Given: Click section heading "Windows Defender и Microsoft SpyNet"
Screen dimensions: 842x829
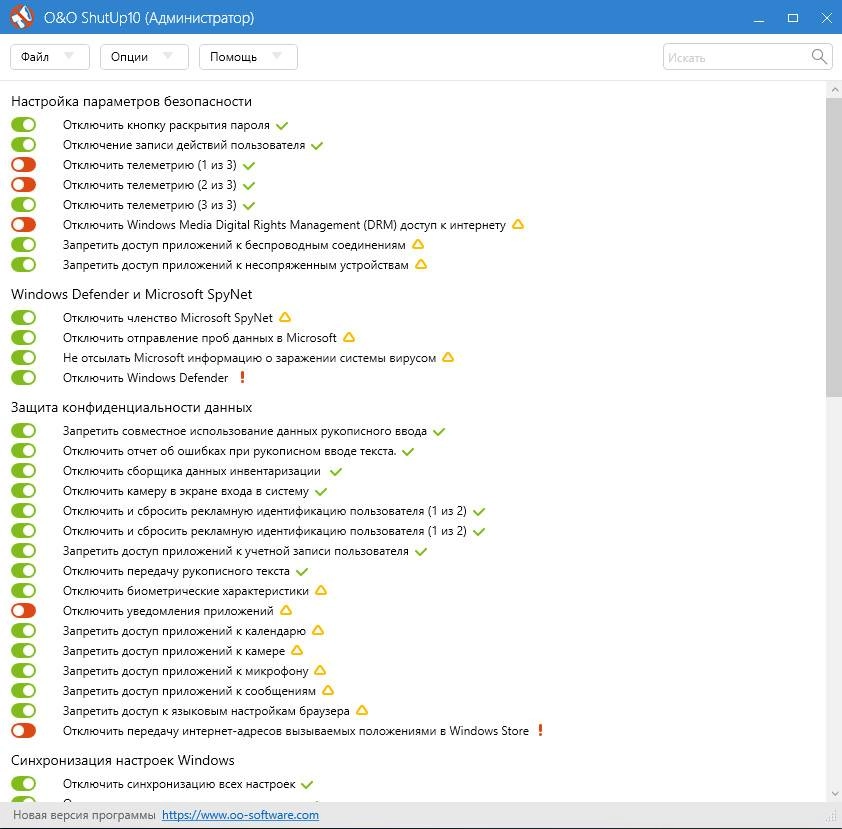Looking at the screenshot, I should 132,294.
